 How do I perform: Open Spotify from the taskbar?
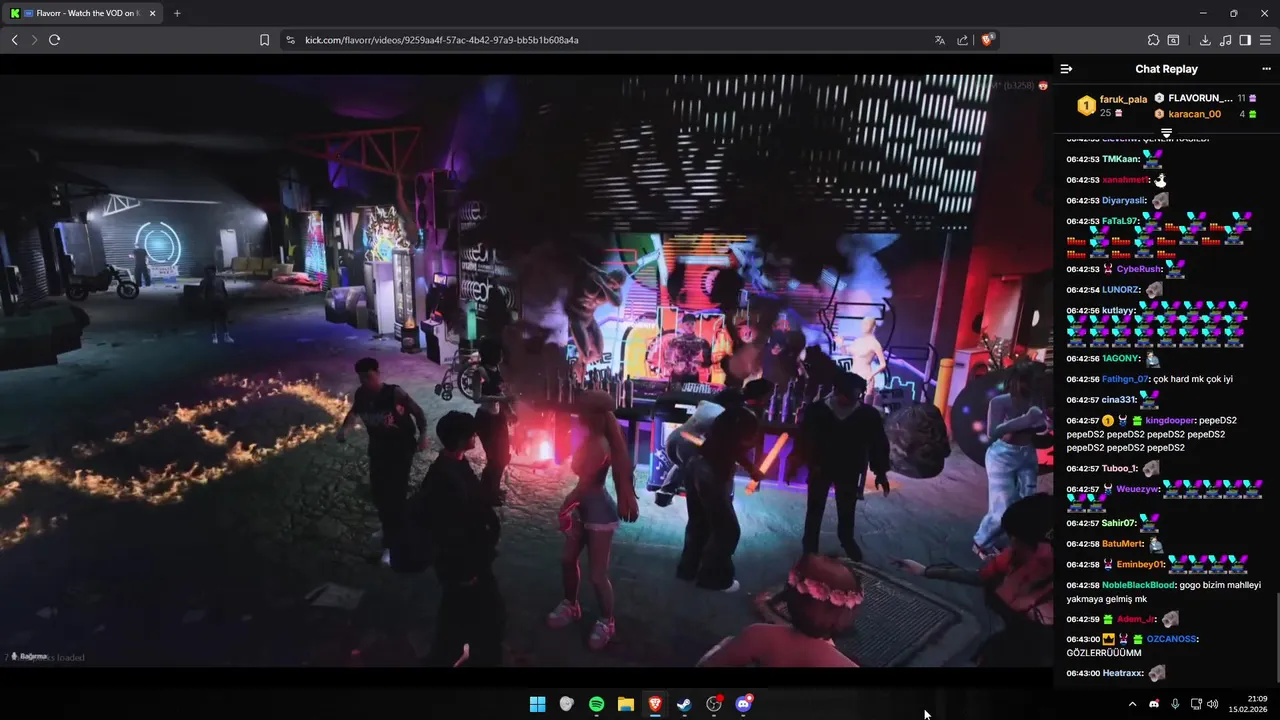(596, 704)
